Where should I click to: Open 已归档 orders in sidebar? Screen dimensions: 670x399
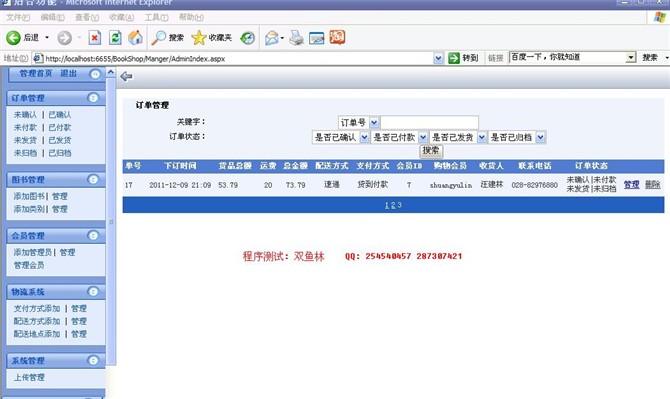click(x=60, y=153)
